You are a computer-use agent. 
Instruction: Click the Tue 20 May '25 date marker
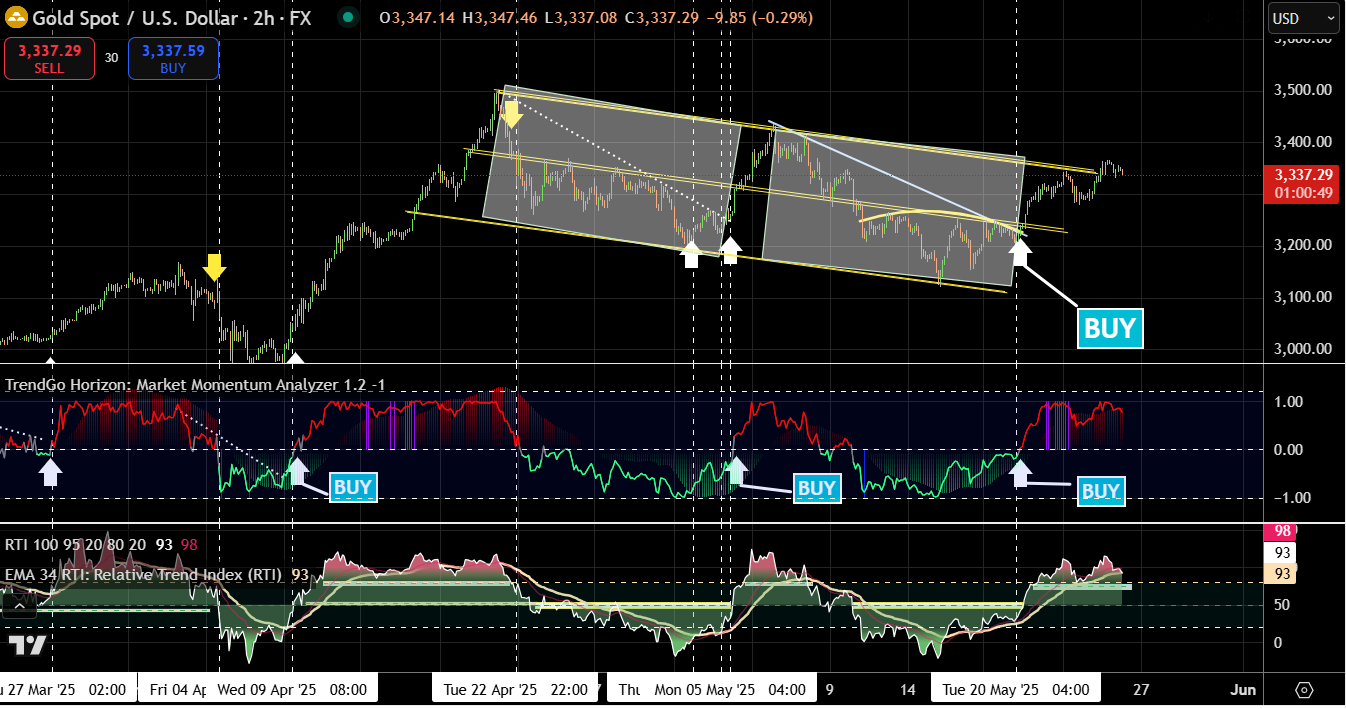pyautogui.click(x=1015, y=690)
